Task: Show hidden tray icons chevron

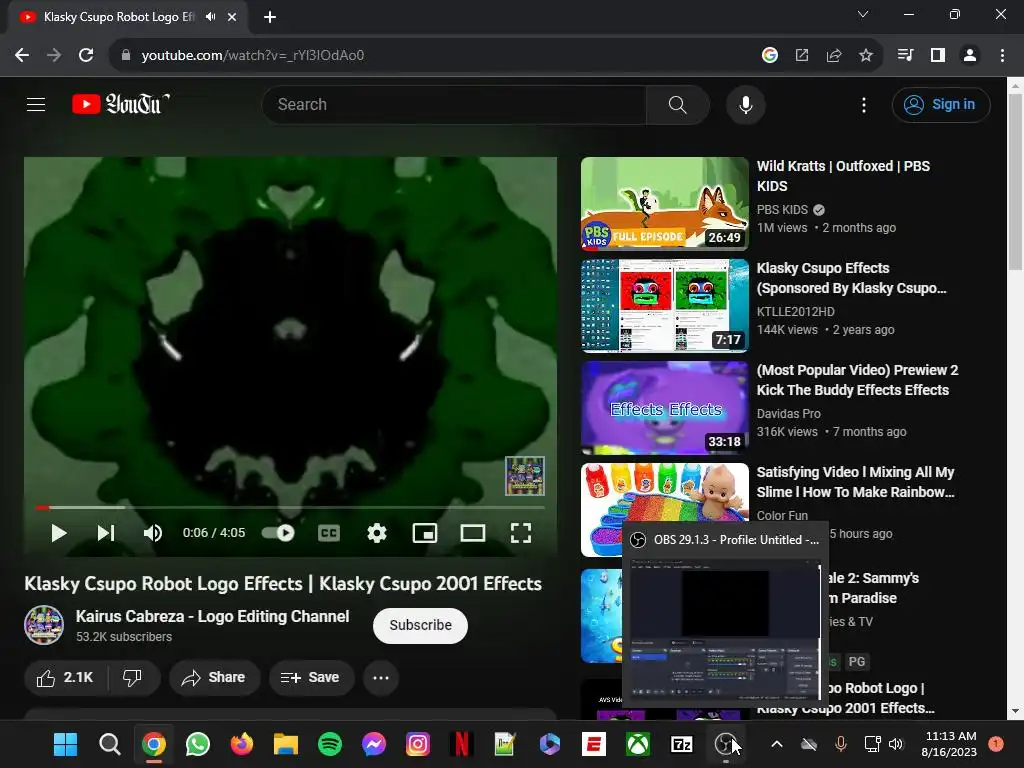Action: tap(777, 744)
